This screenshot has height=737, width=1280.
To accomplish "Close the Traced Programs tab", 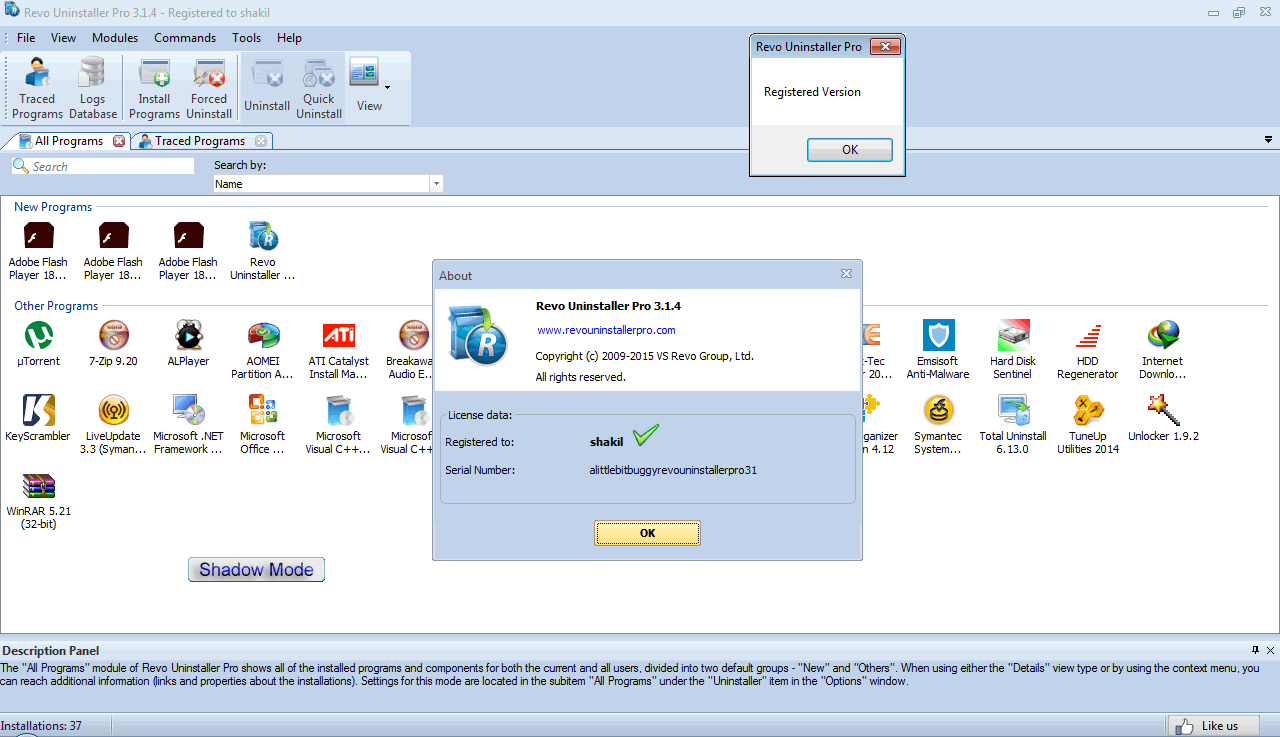I will coord(261,141).
